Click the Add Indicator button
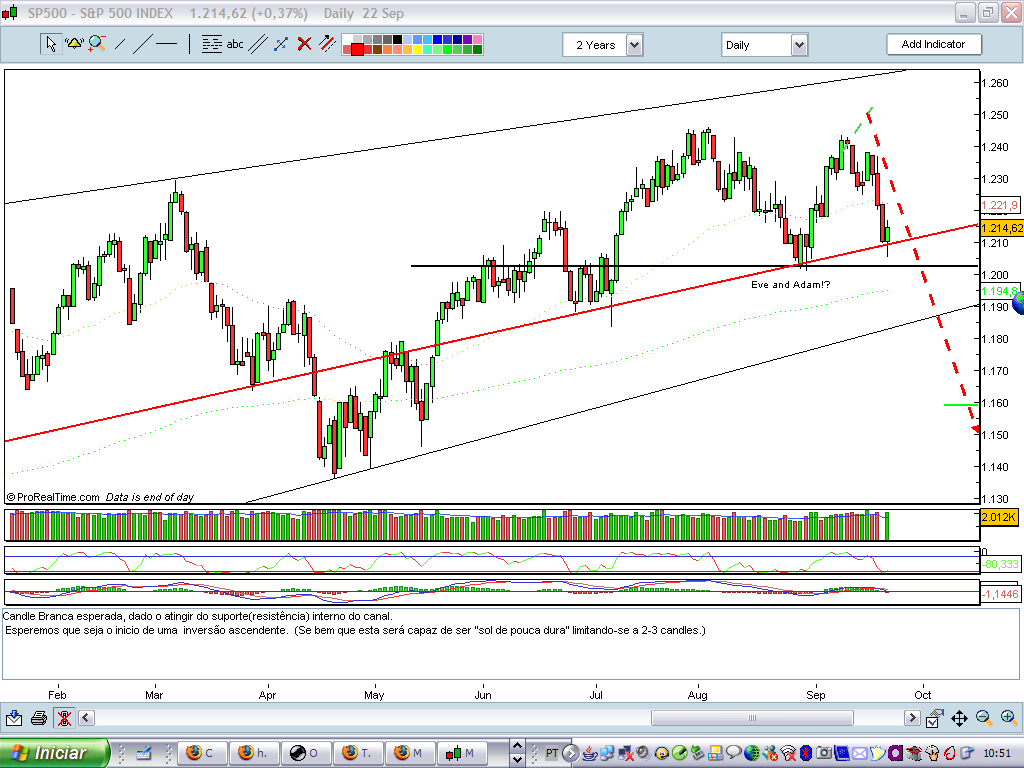Screen dimensions: 1024x768 (934, 44)
